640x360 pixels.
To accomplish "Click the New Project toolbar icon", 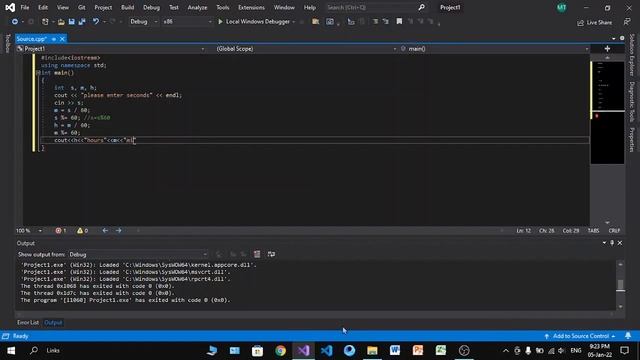I will (45, 22).
